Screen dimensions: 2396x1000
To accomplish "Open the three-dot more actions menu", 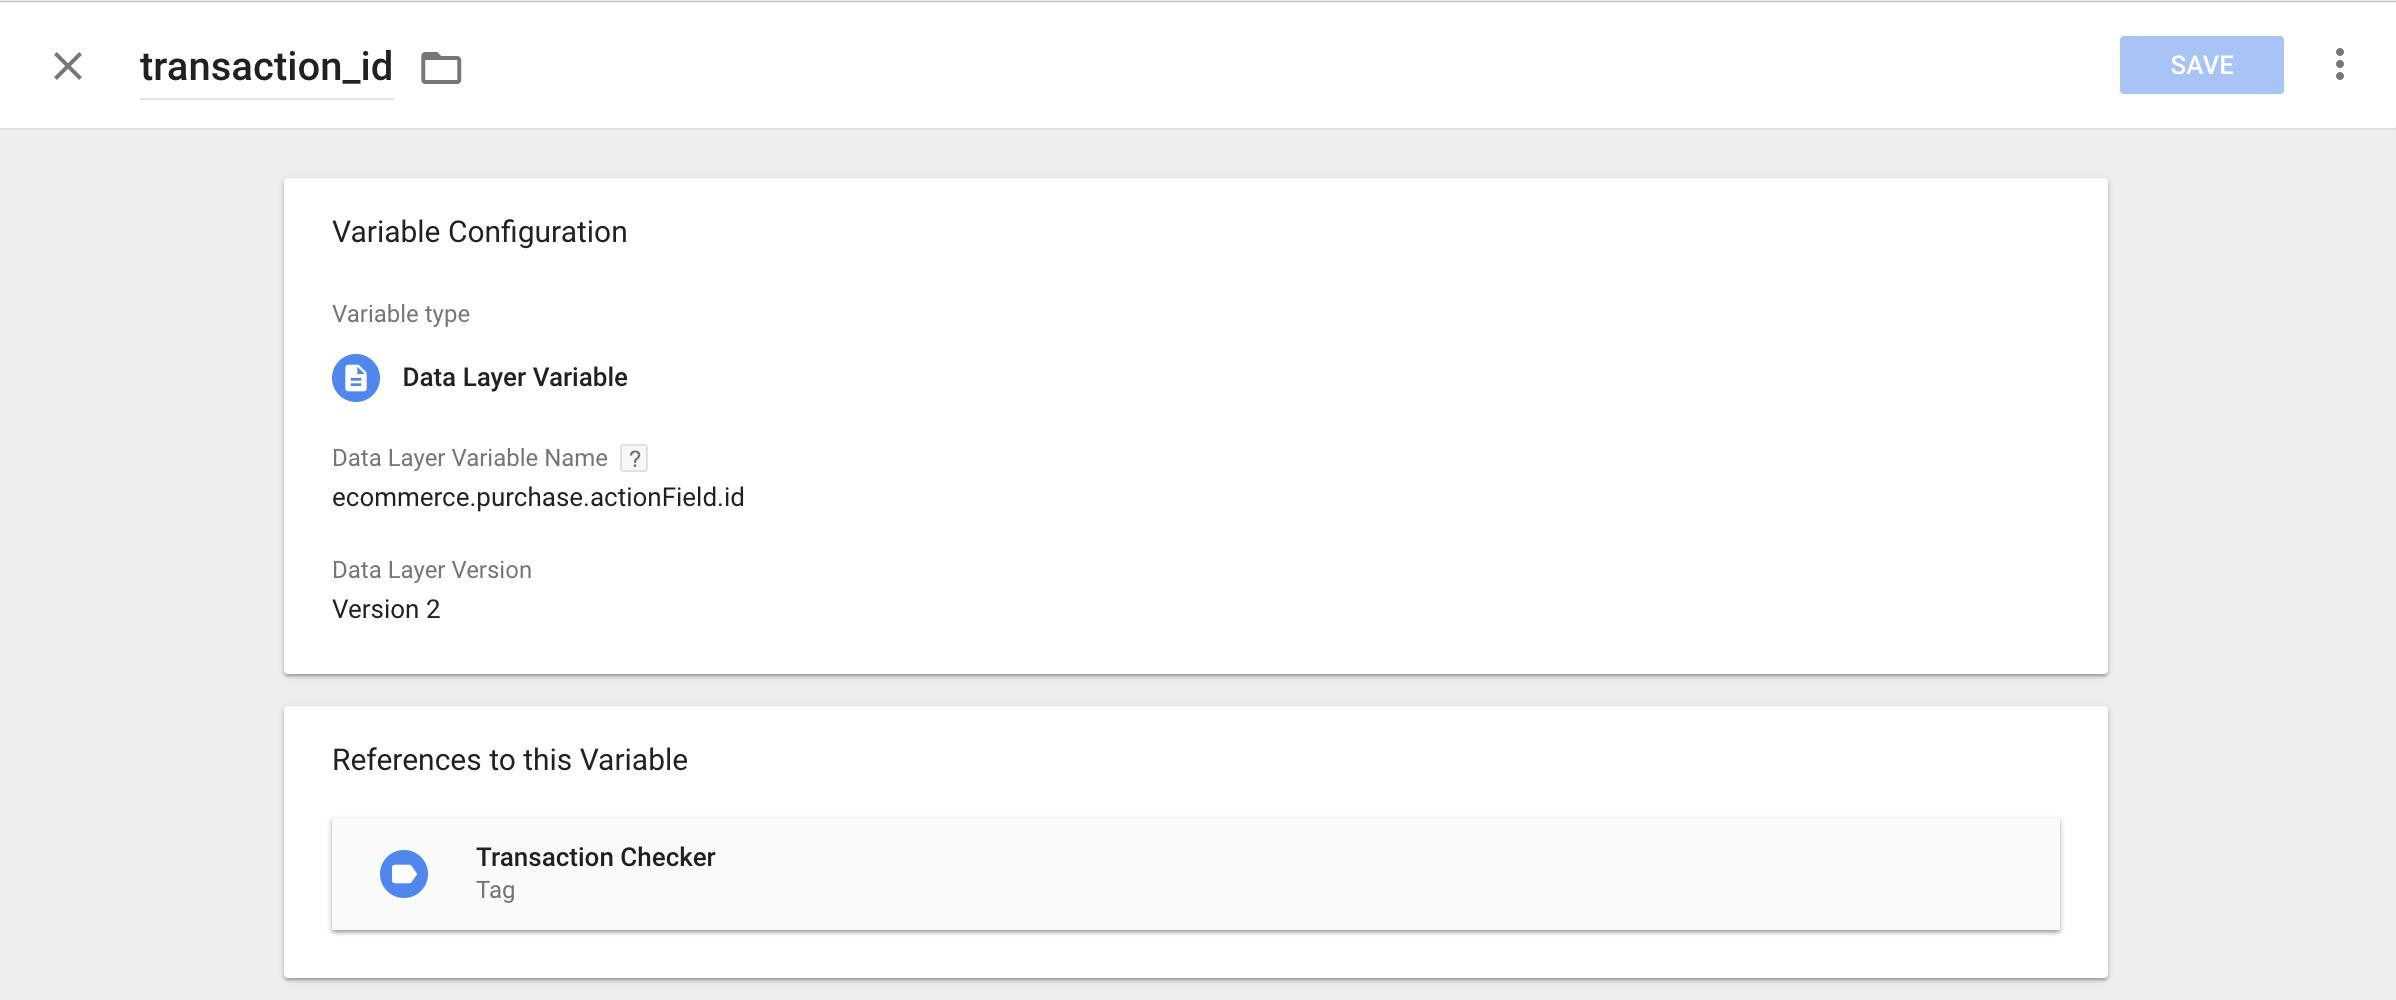I will [x=2339, y=64].
